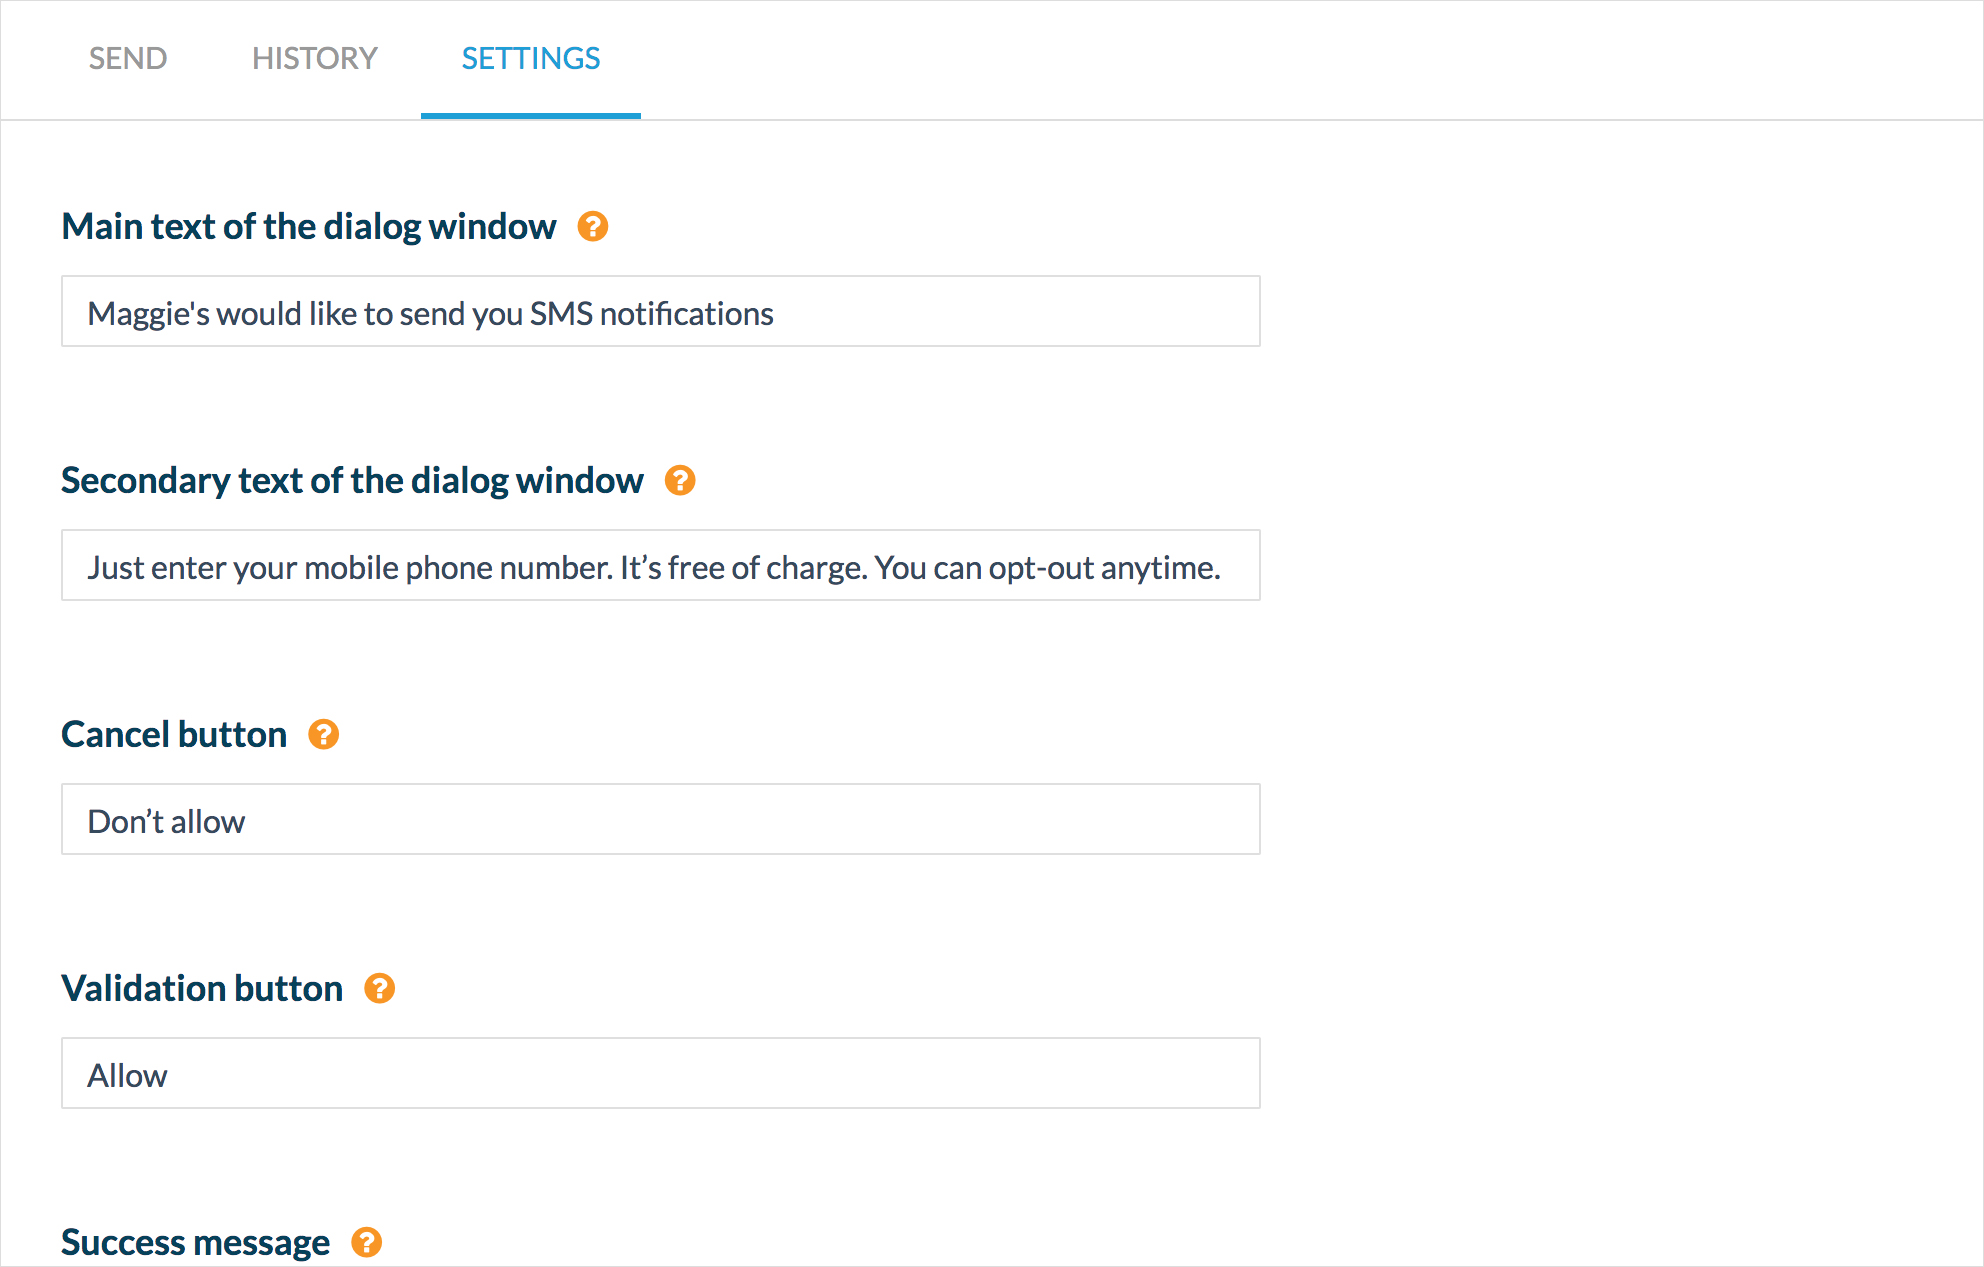1984x1267 pixels.
Task: Click help icon beside Secondary text heading
Action: [680, 481]
